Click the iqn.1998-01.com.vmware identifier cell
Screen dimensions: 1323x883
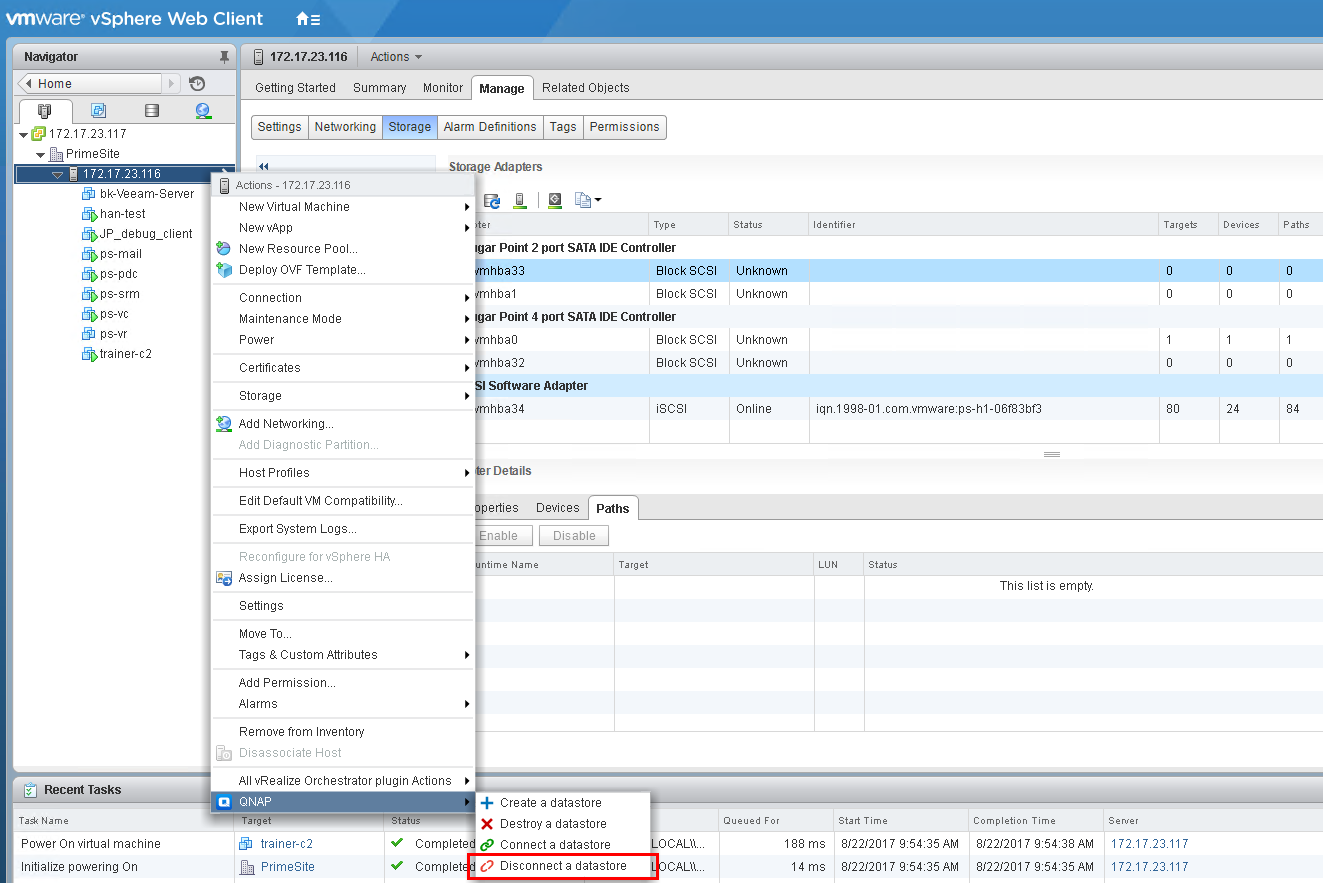pos(983,409)
